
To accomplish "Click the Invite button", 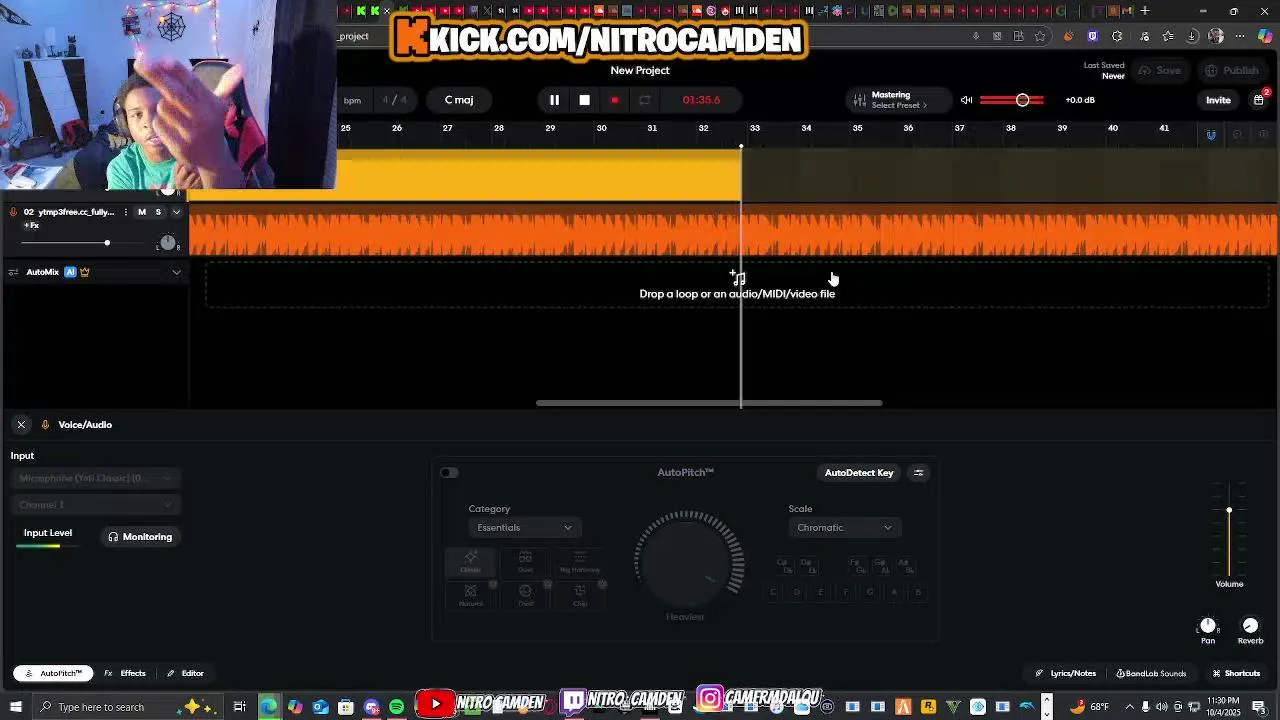I will pos(1218,100).
